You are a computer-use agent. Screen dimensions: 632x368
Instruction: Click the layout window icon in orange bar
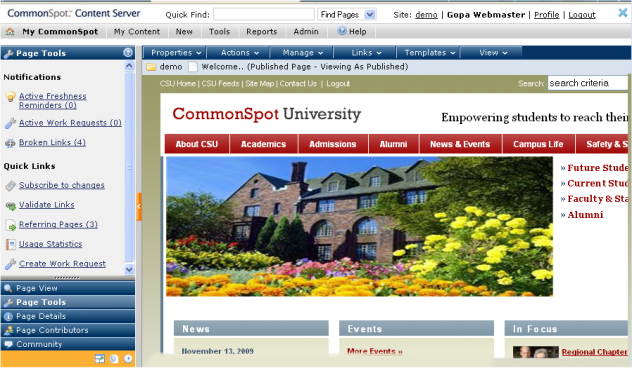pyautogui.click(x=100, y=358)
